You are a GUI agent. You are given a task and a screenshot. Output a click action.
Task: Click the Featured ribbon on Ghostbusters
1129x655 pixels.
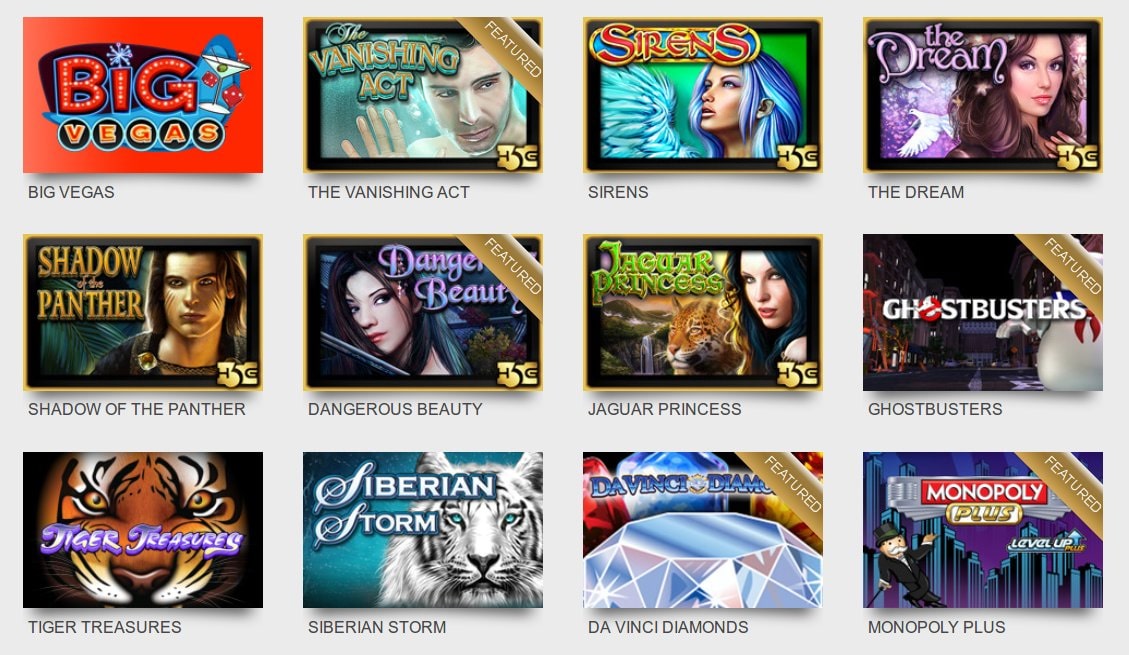point(1071,266)
